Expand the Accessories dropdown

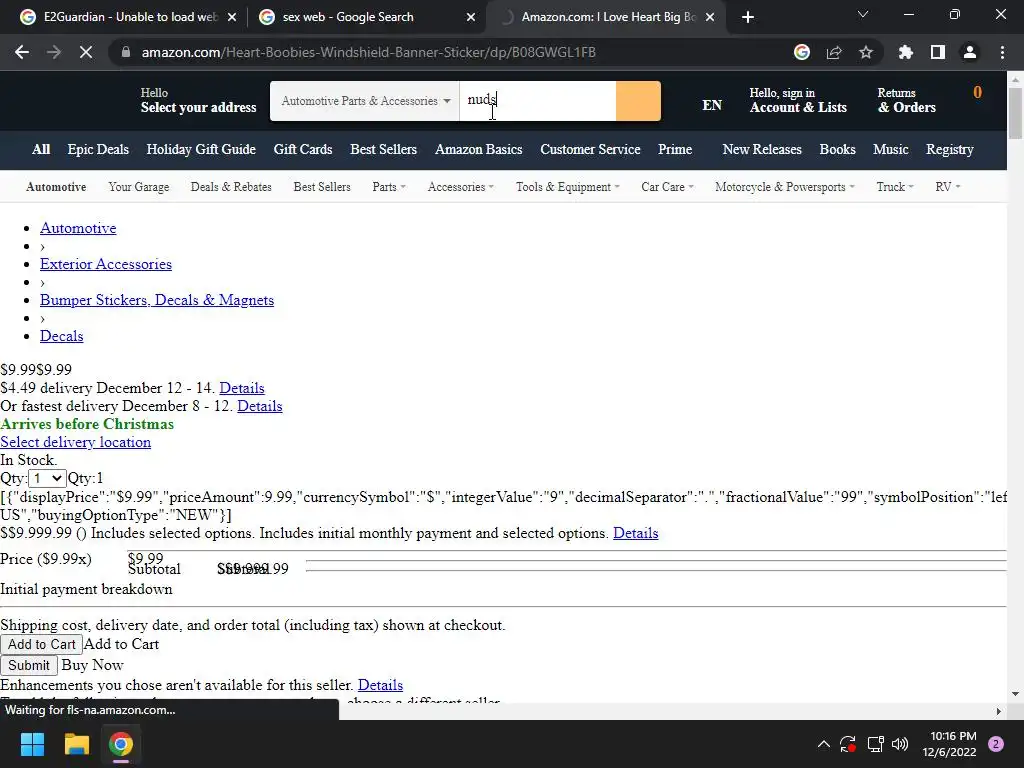[x=460, y=187]
